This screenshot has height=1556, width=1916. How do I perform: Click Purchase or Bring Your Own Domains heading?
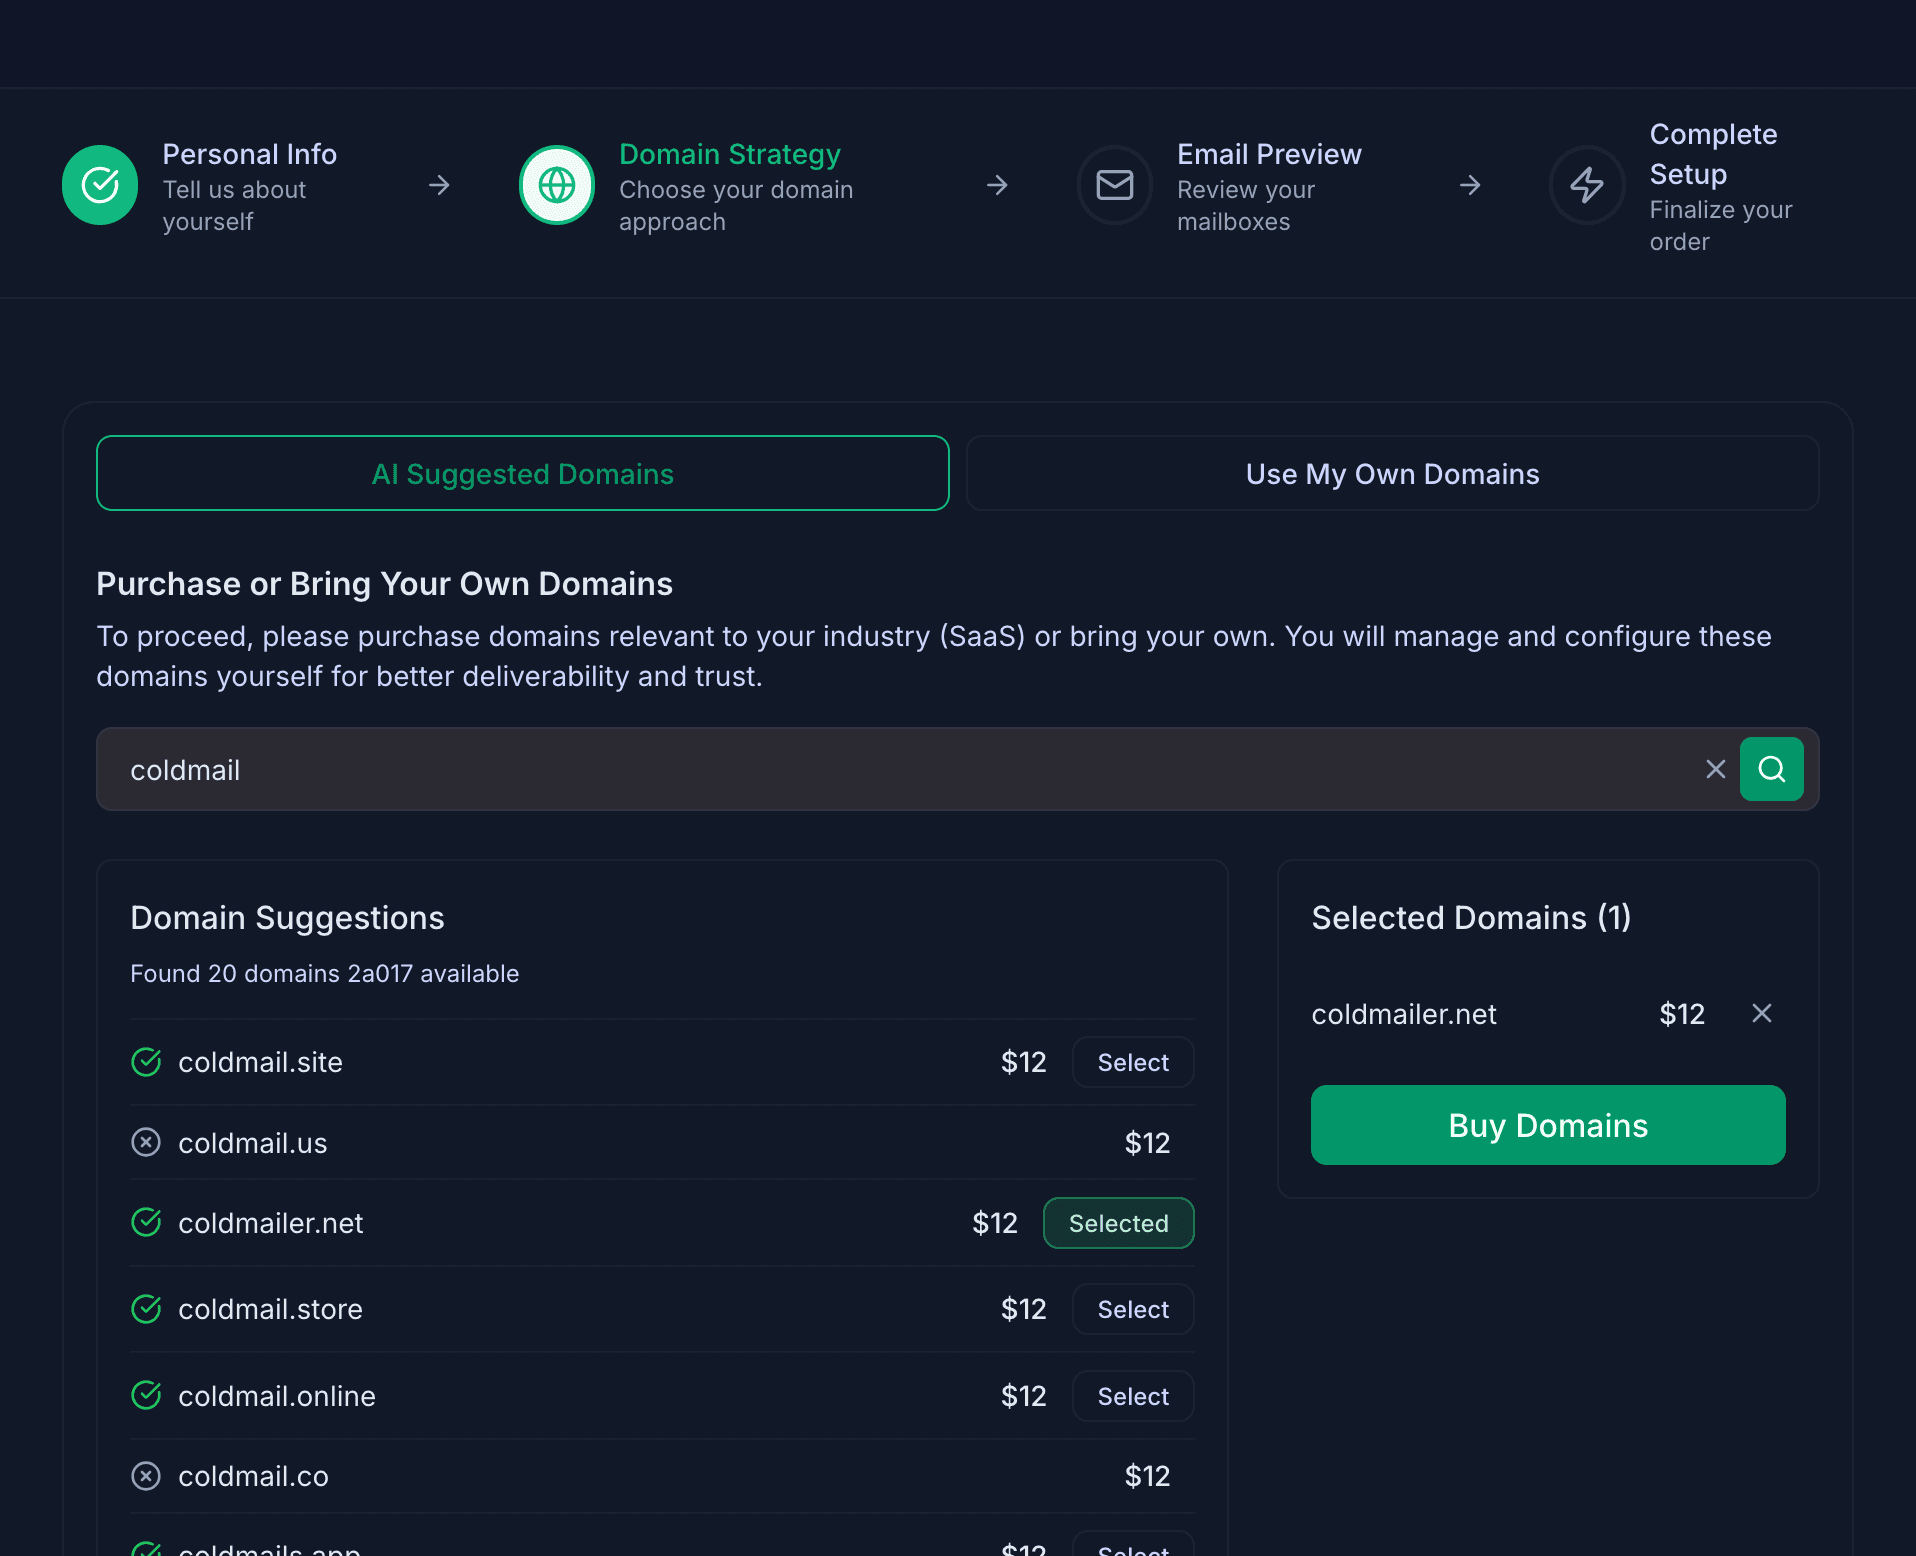click(x=385, y=584)
